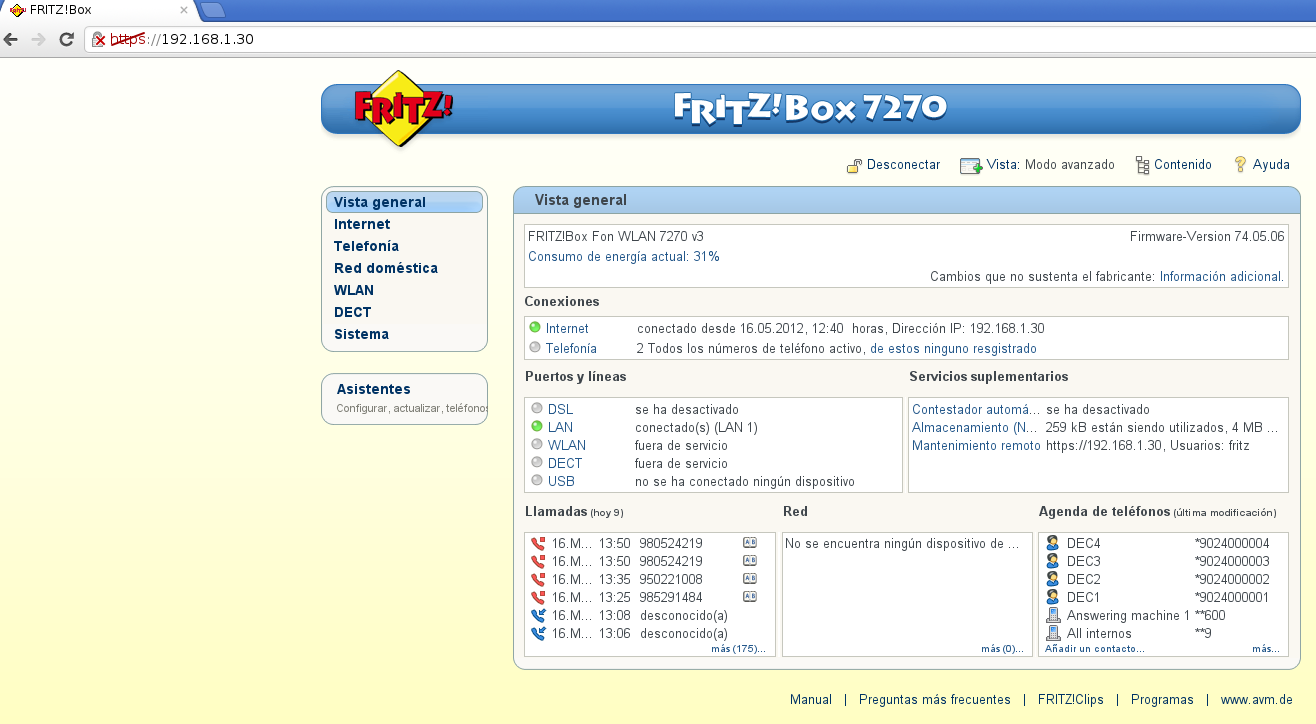This screenshot has width=1316, height=724.
Task: Click the browser address bar
Action: pos(700,39)
